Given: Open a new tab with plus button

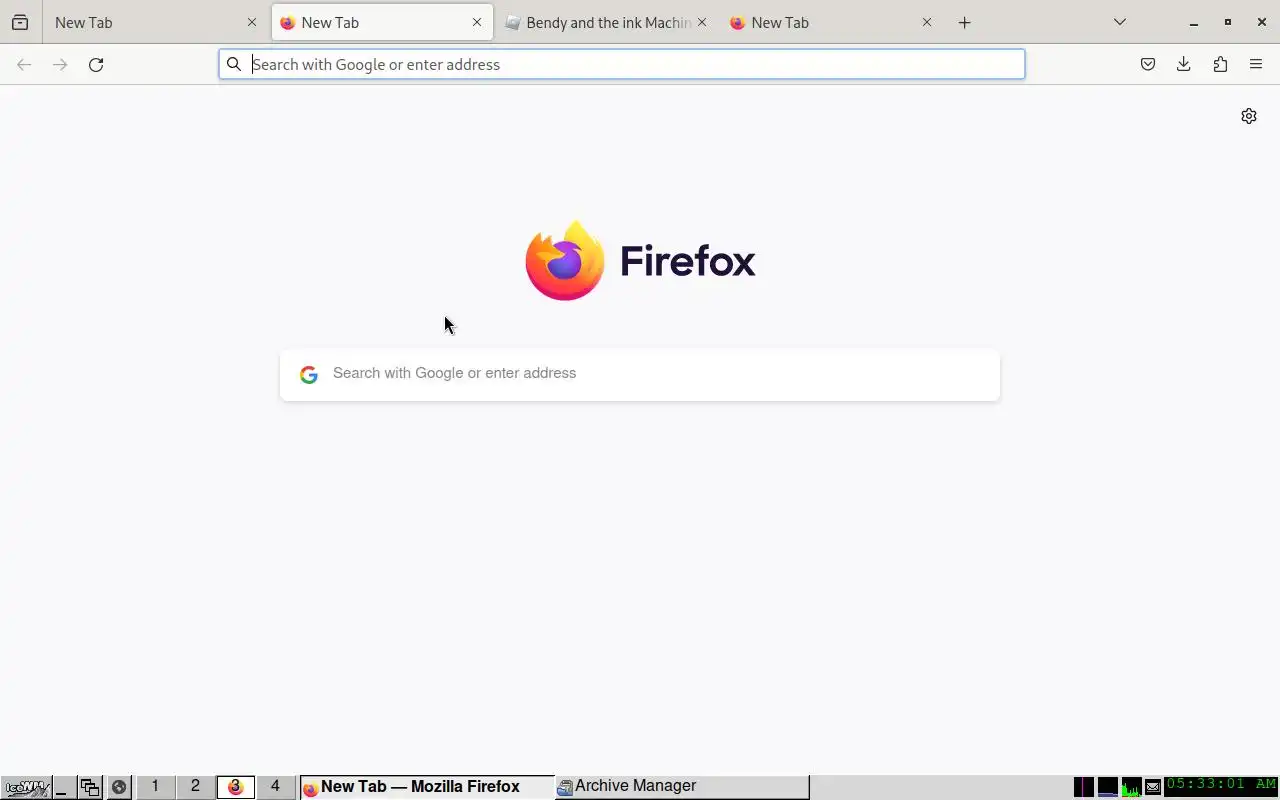Looking at the screenshot, I should click(964, 22).
